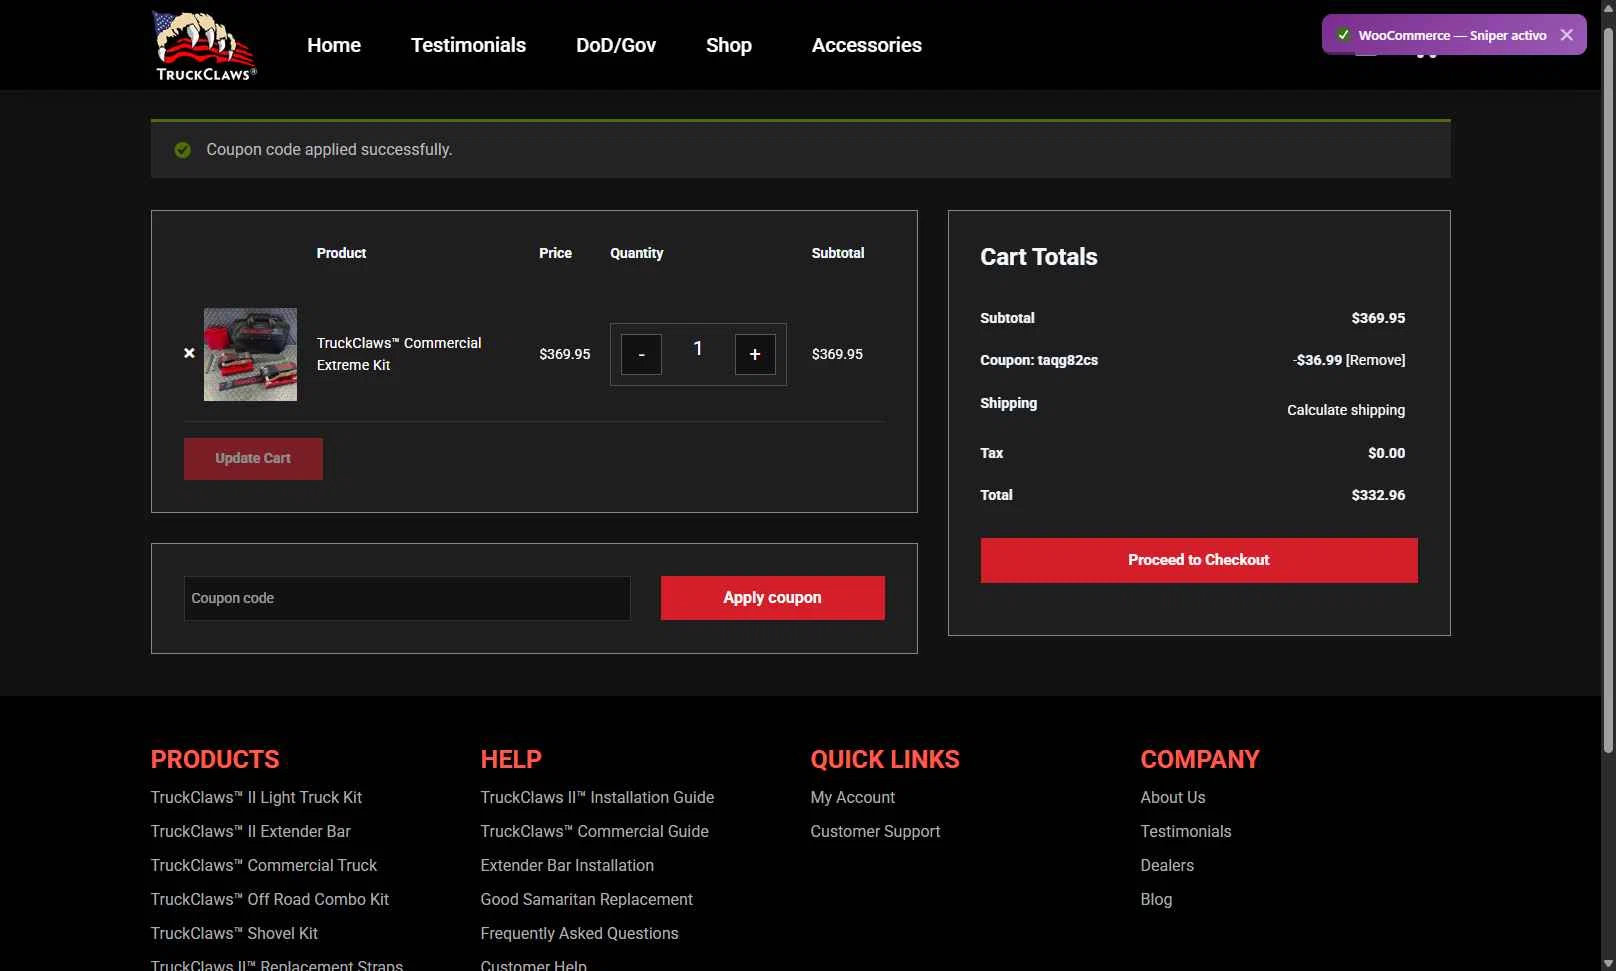Open TruckClaws Shovel Kit link
Image resolution: width=1616 pixels, height=971 pixels.
[x=234, y=933]
